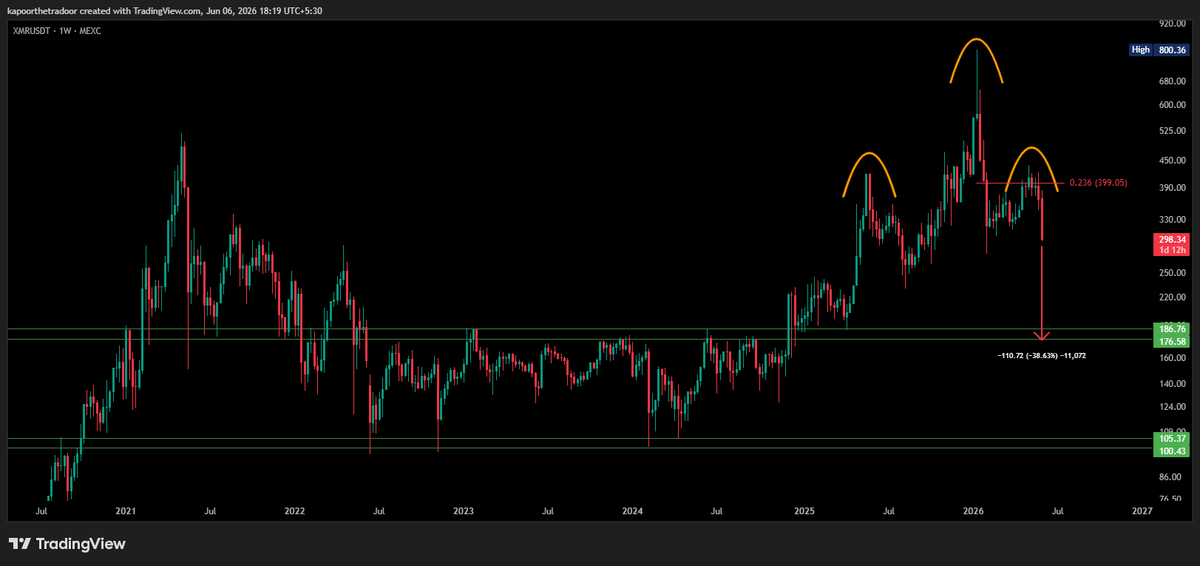Click the High 800.36 price label
This screenshot has width=1200, height=566.
[x=1157, y=49]
